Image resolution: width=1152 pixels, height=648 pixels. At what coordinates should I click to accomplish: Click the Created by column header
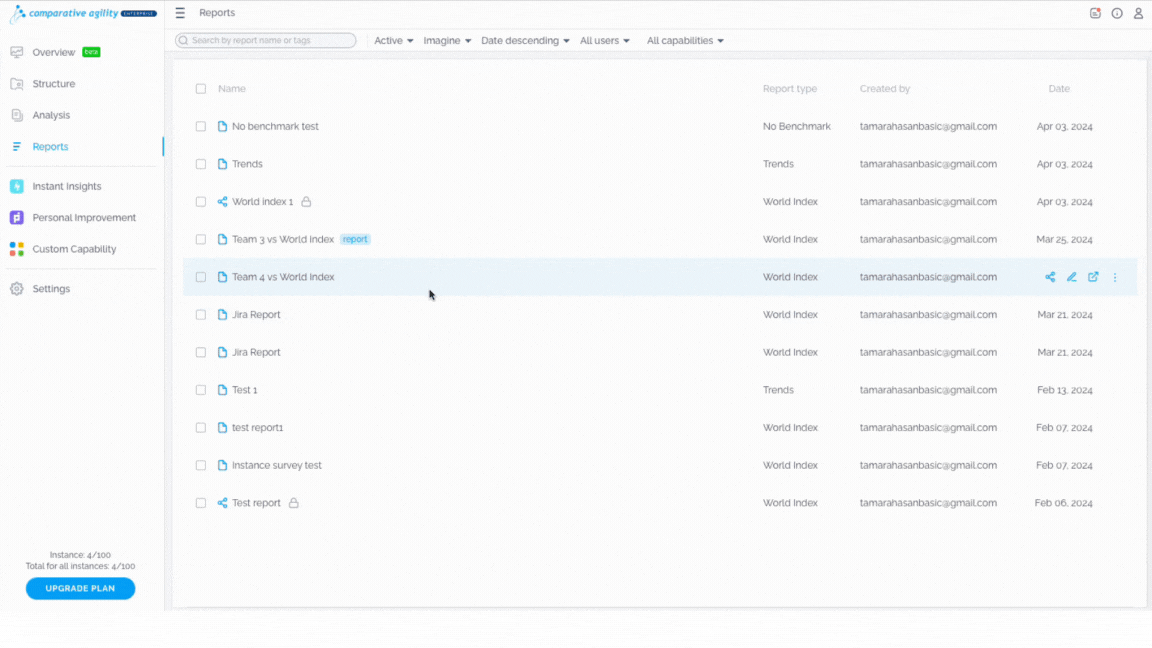(885, 89)
